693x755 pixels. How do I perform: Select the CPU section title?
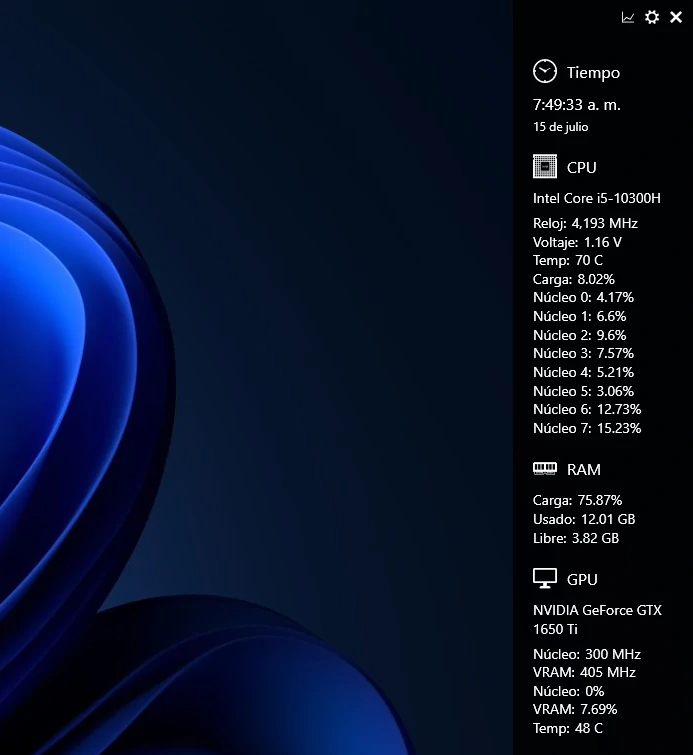click(582, 168)
